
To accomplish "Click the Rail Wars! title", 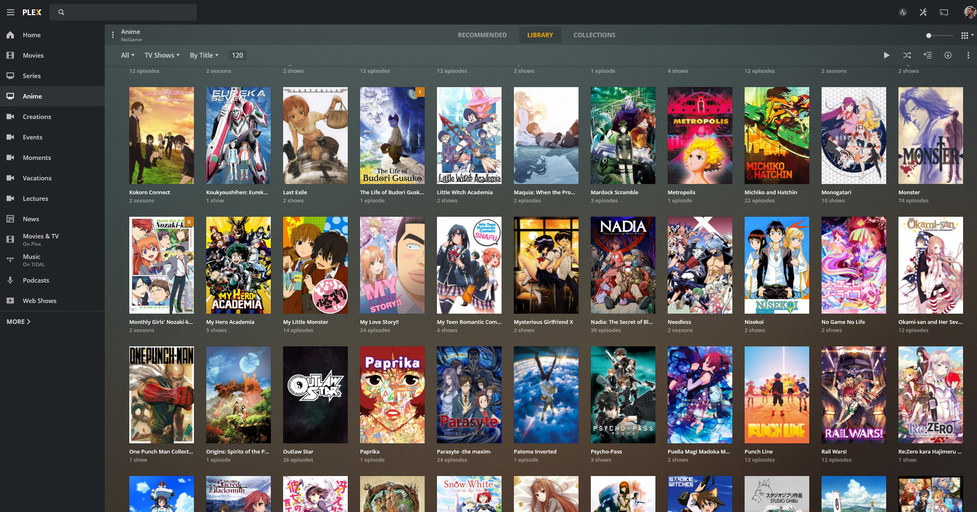I will (834, 452).
